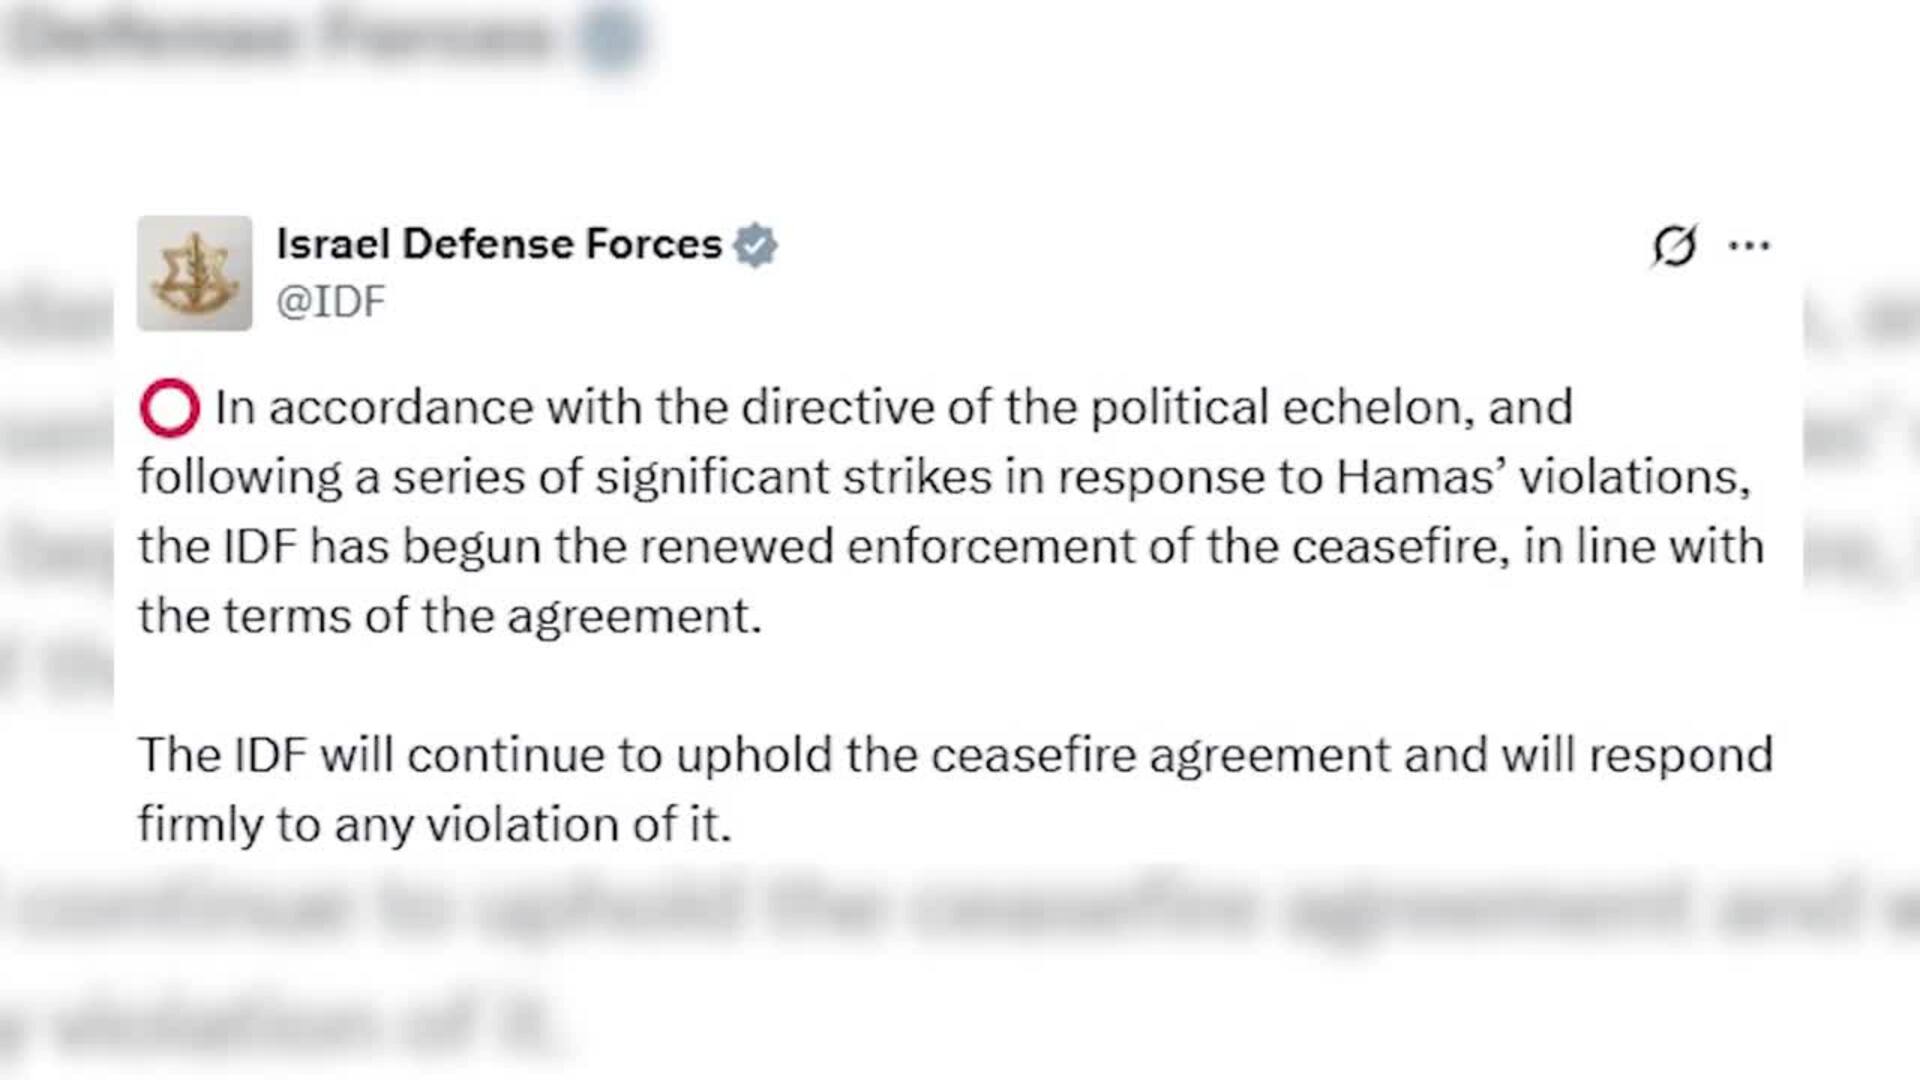Screen dimensions: 1920x1080
Task: Click the blue verified badge
Action: click(x=755, y=246)
